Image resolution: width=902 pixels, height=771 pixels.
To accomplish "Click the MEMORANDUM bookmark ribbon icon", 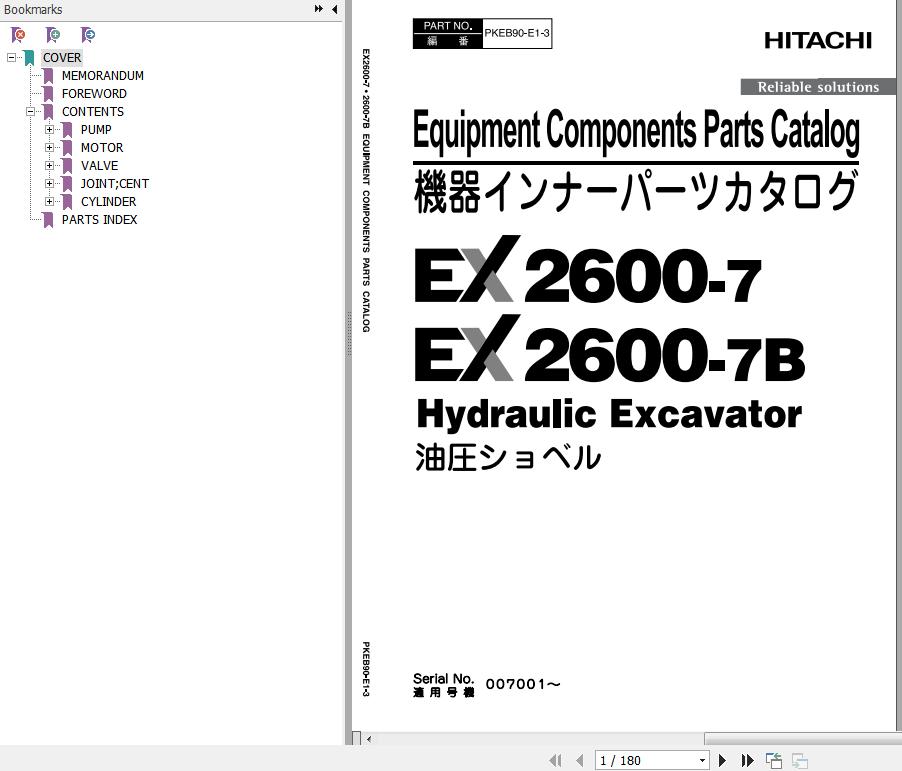I will tap(48, 75).
